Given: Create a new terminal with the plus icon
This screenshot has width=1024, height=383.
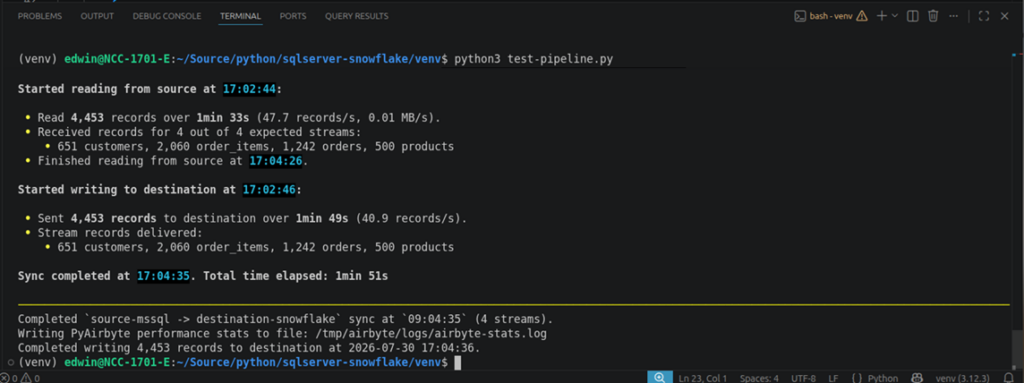Looking at the screenshot, I should pyautogui.click(x=882, y=16).
